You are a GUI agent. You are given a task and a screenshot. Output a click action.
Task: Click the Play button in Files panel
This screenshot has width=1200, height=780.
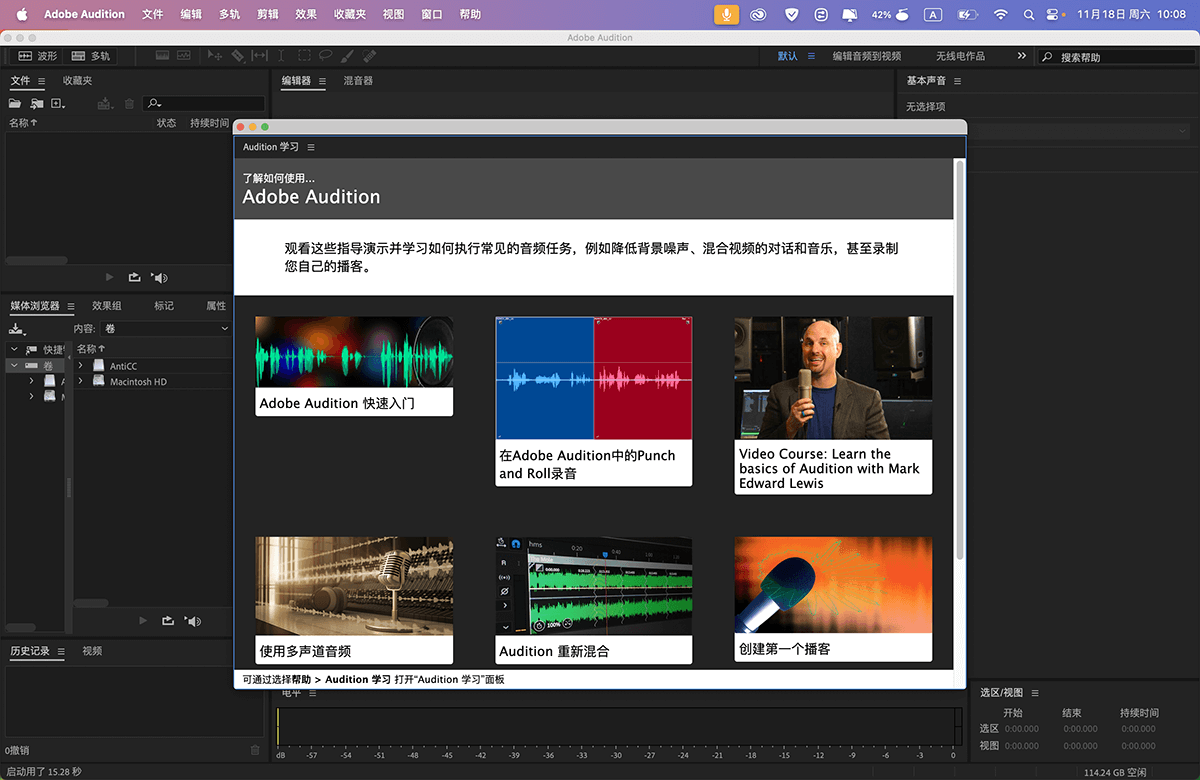coord(110,277)
